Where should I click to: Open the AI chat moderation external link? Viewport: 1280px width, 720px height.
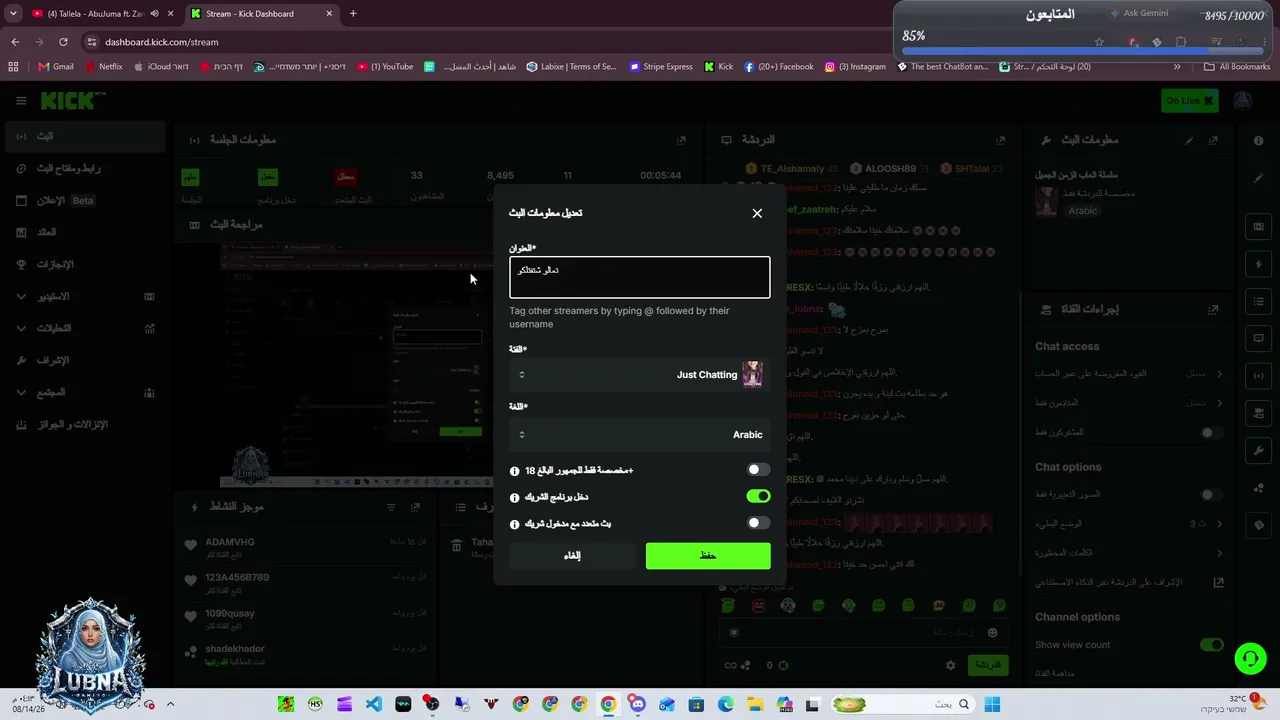pyautogui.click(x=1218, y=582)
